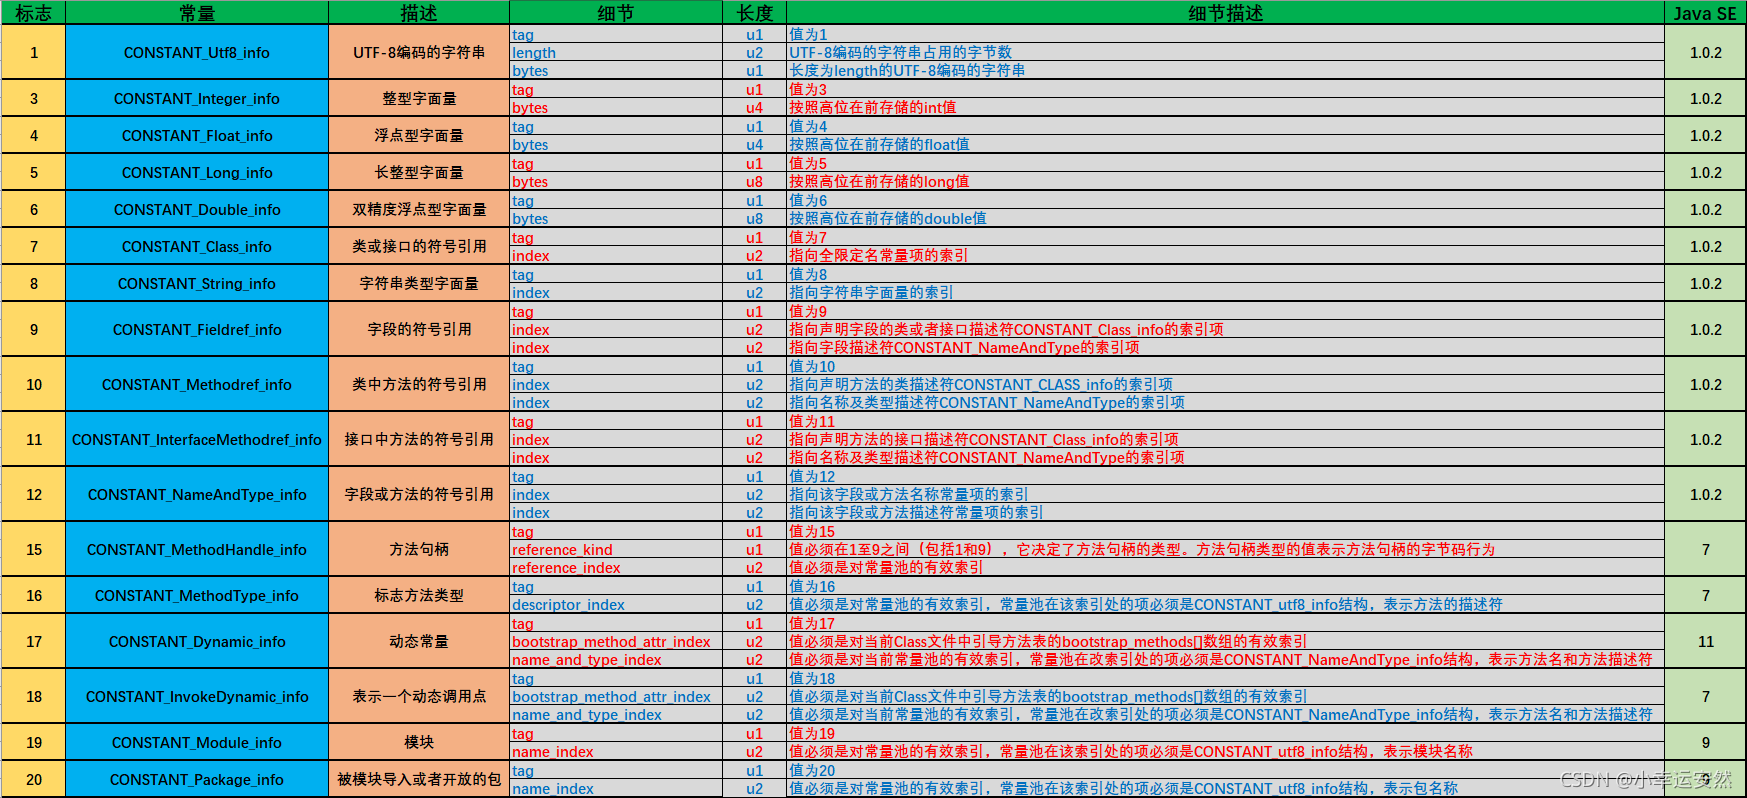Image resolution: width=1747 pixels, height=798 pixels.
Task: Select the 动态常量 cell
Action: click(419, 641)
